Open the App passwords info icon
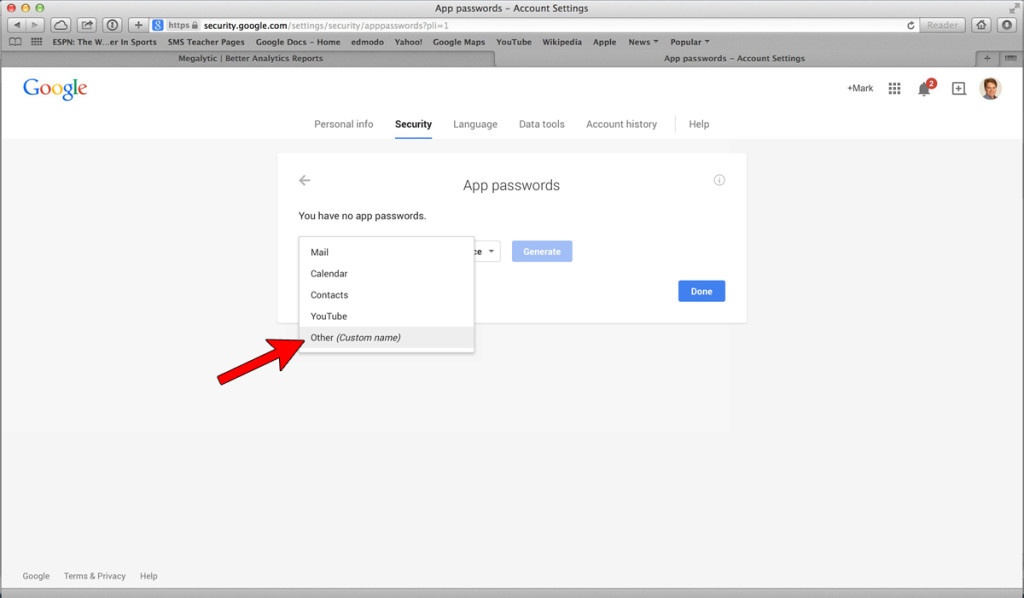 718,180
